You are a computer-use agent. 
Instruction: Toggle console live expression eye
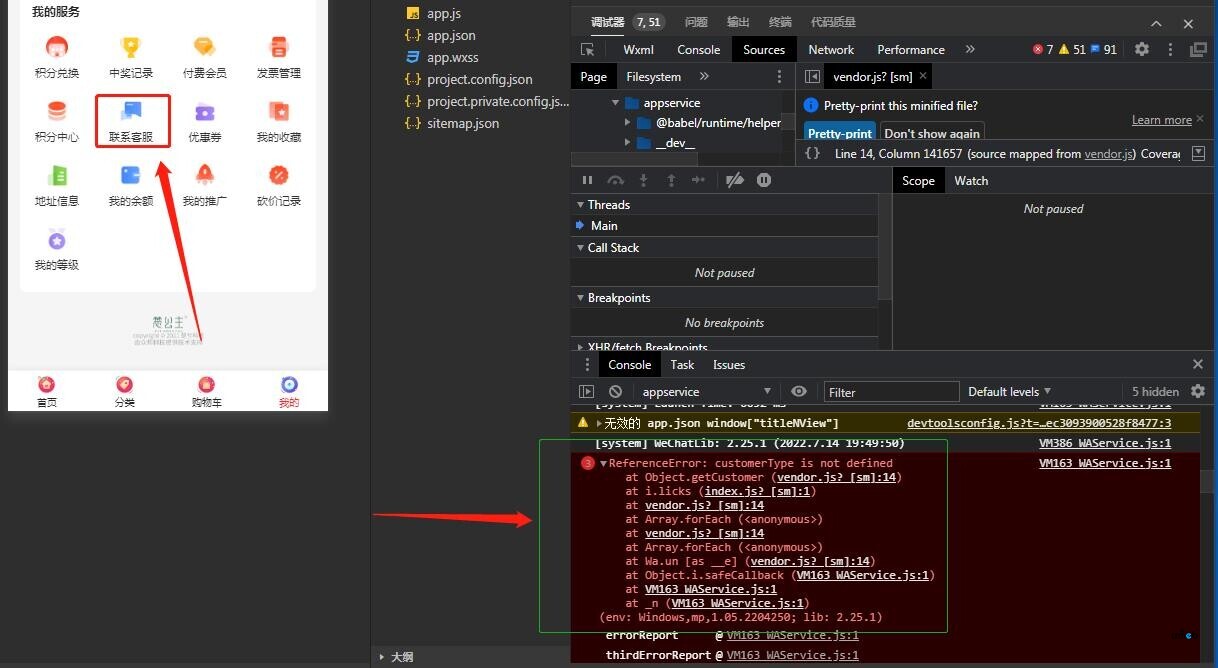[799, 392]
